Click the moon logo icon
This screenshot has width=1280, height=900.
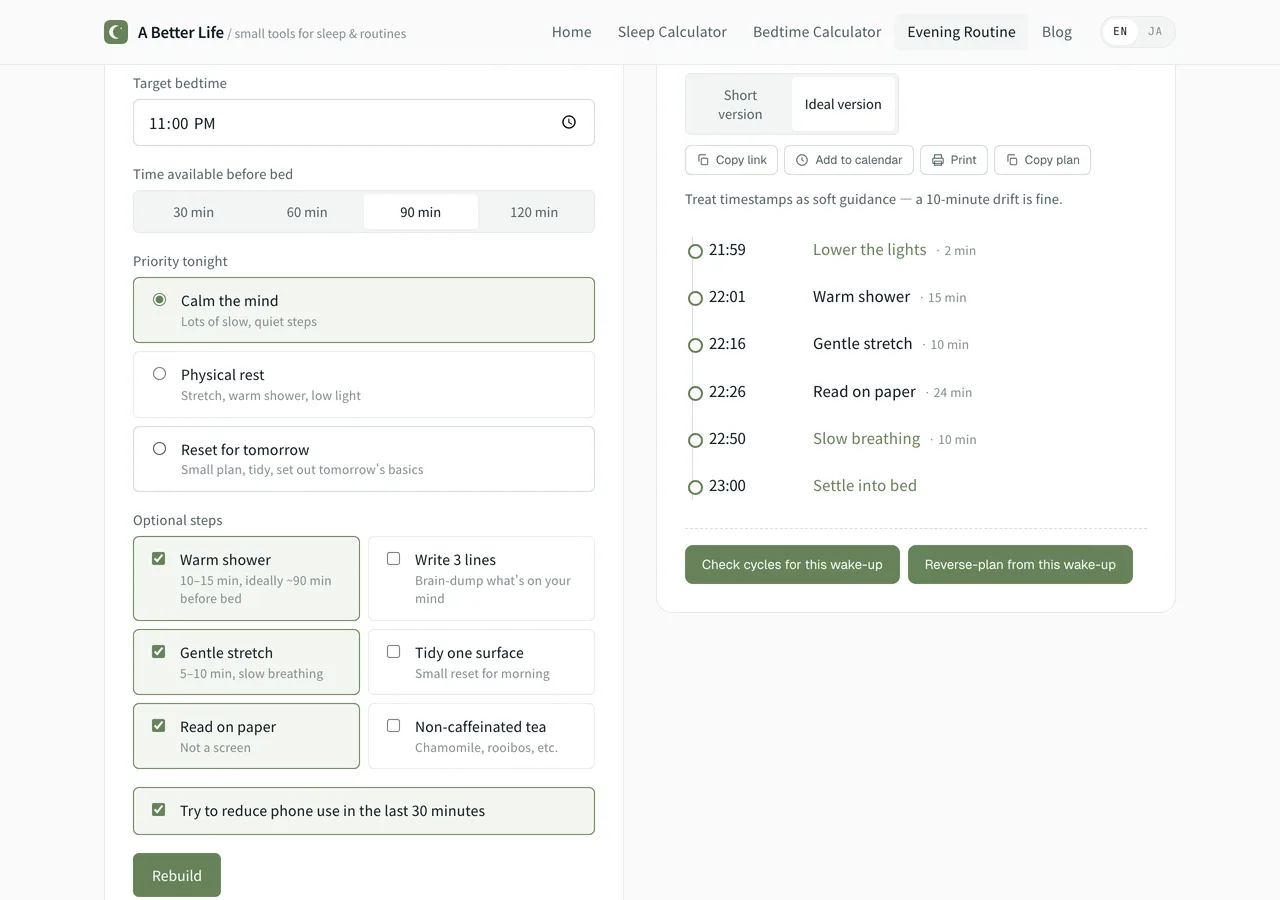pyautogui.click(x=116, y=32)
